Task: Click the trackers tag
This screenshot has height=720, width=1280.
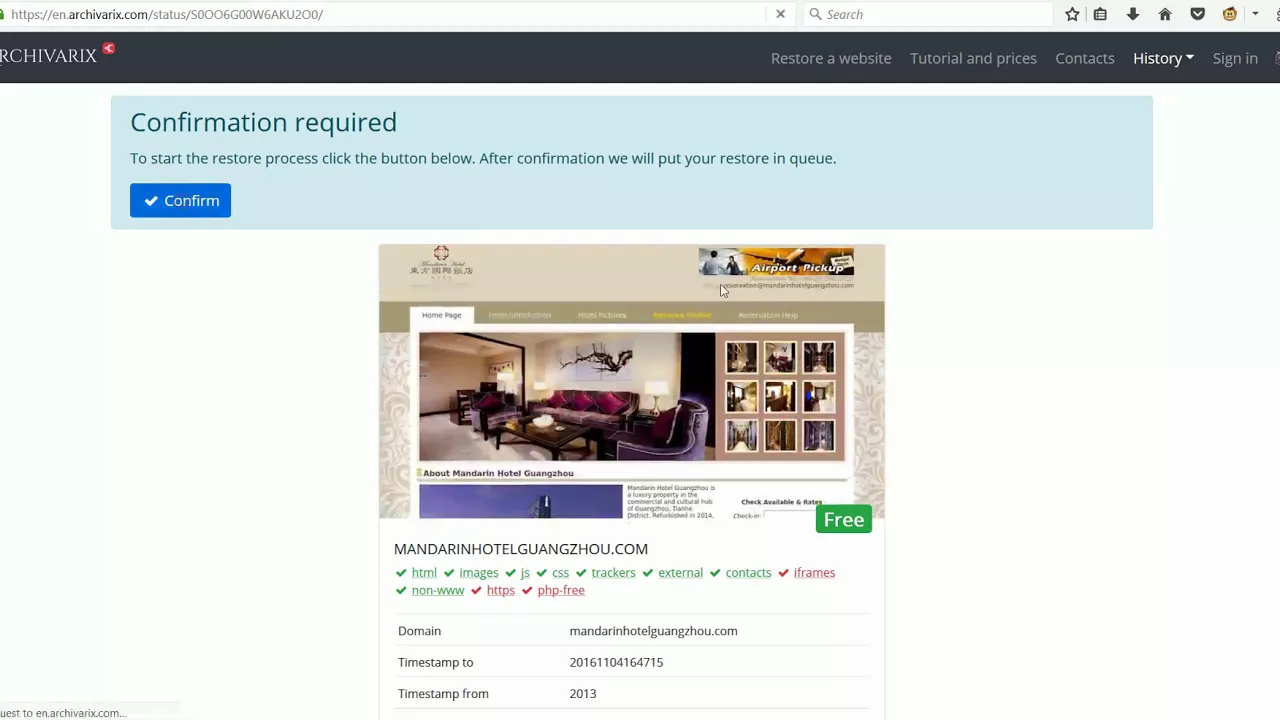Action: tap(613, 573)
